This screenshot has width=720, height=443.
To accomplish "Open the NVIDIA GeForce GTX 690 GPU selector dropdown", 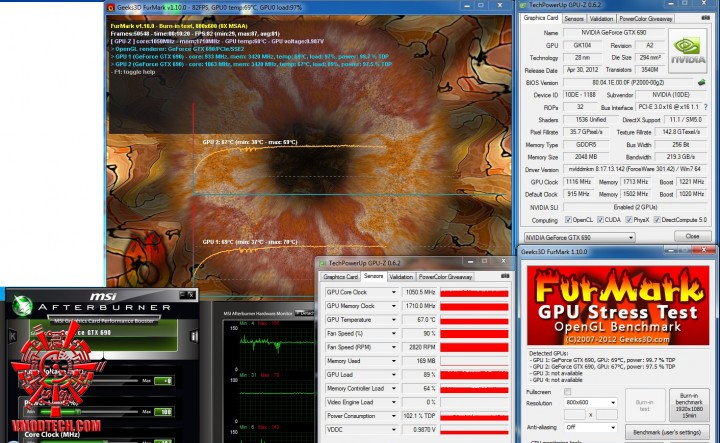I will coord(579,237).
